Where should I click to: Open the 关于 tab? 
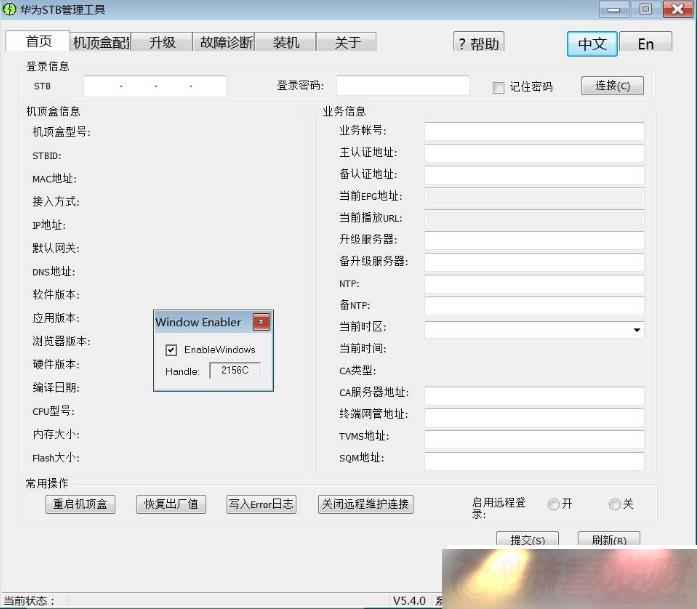[347, 42]
